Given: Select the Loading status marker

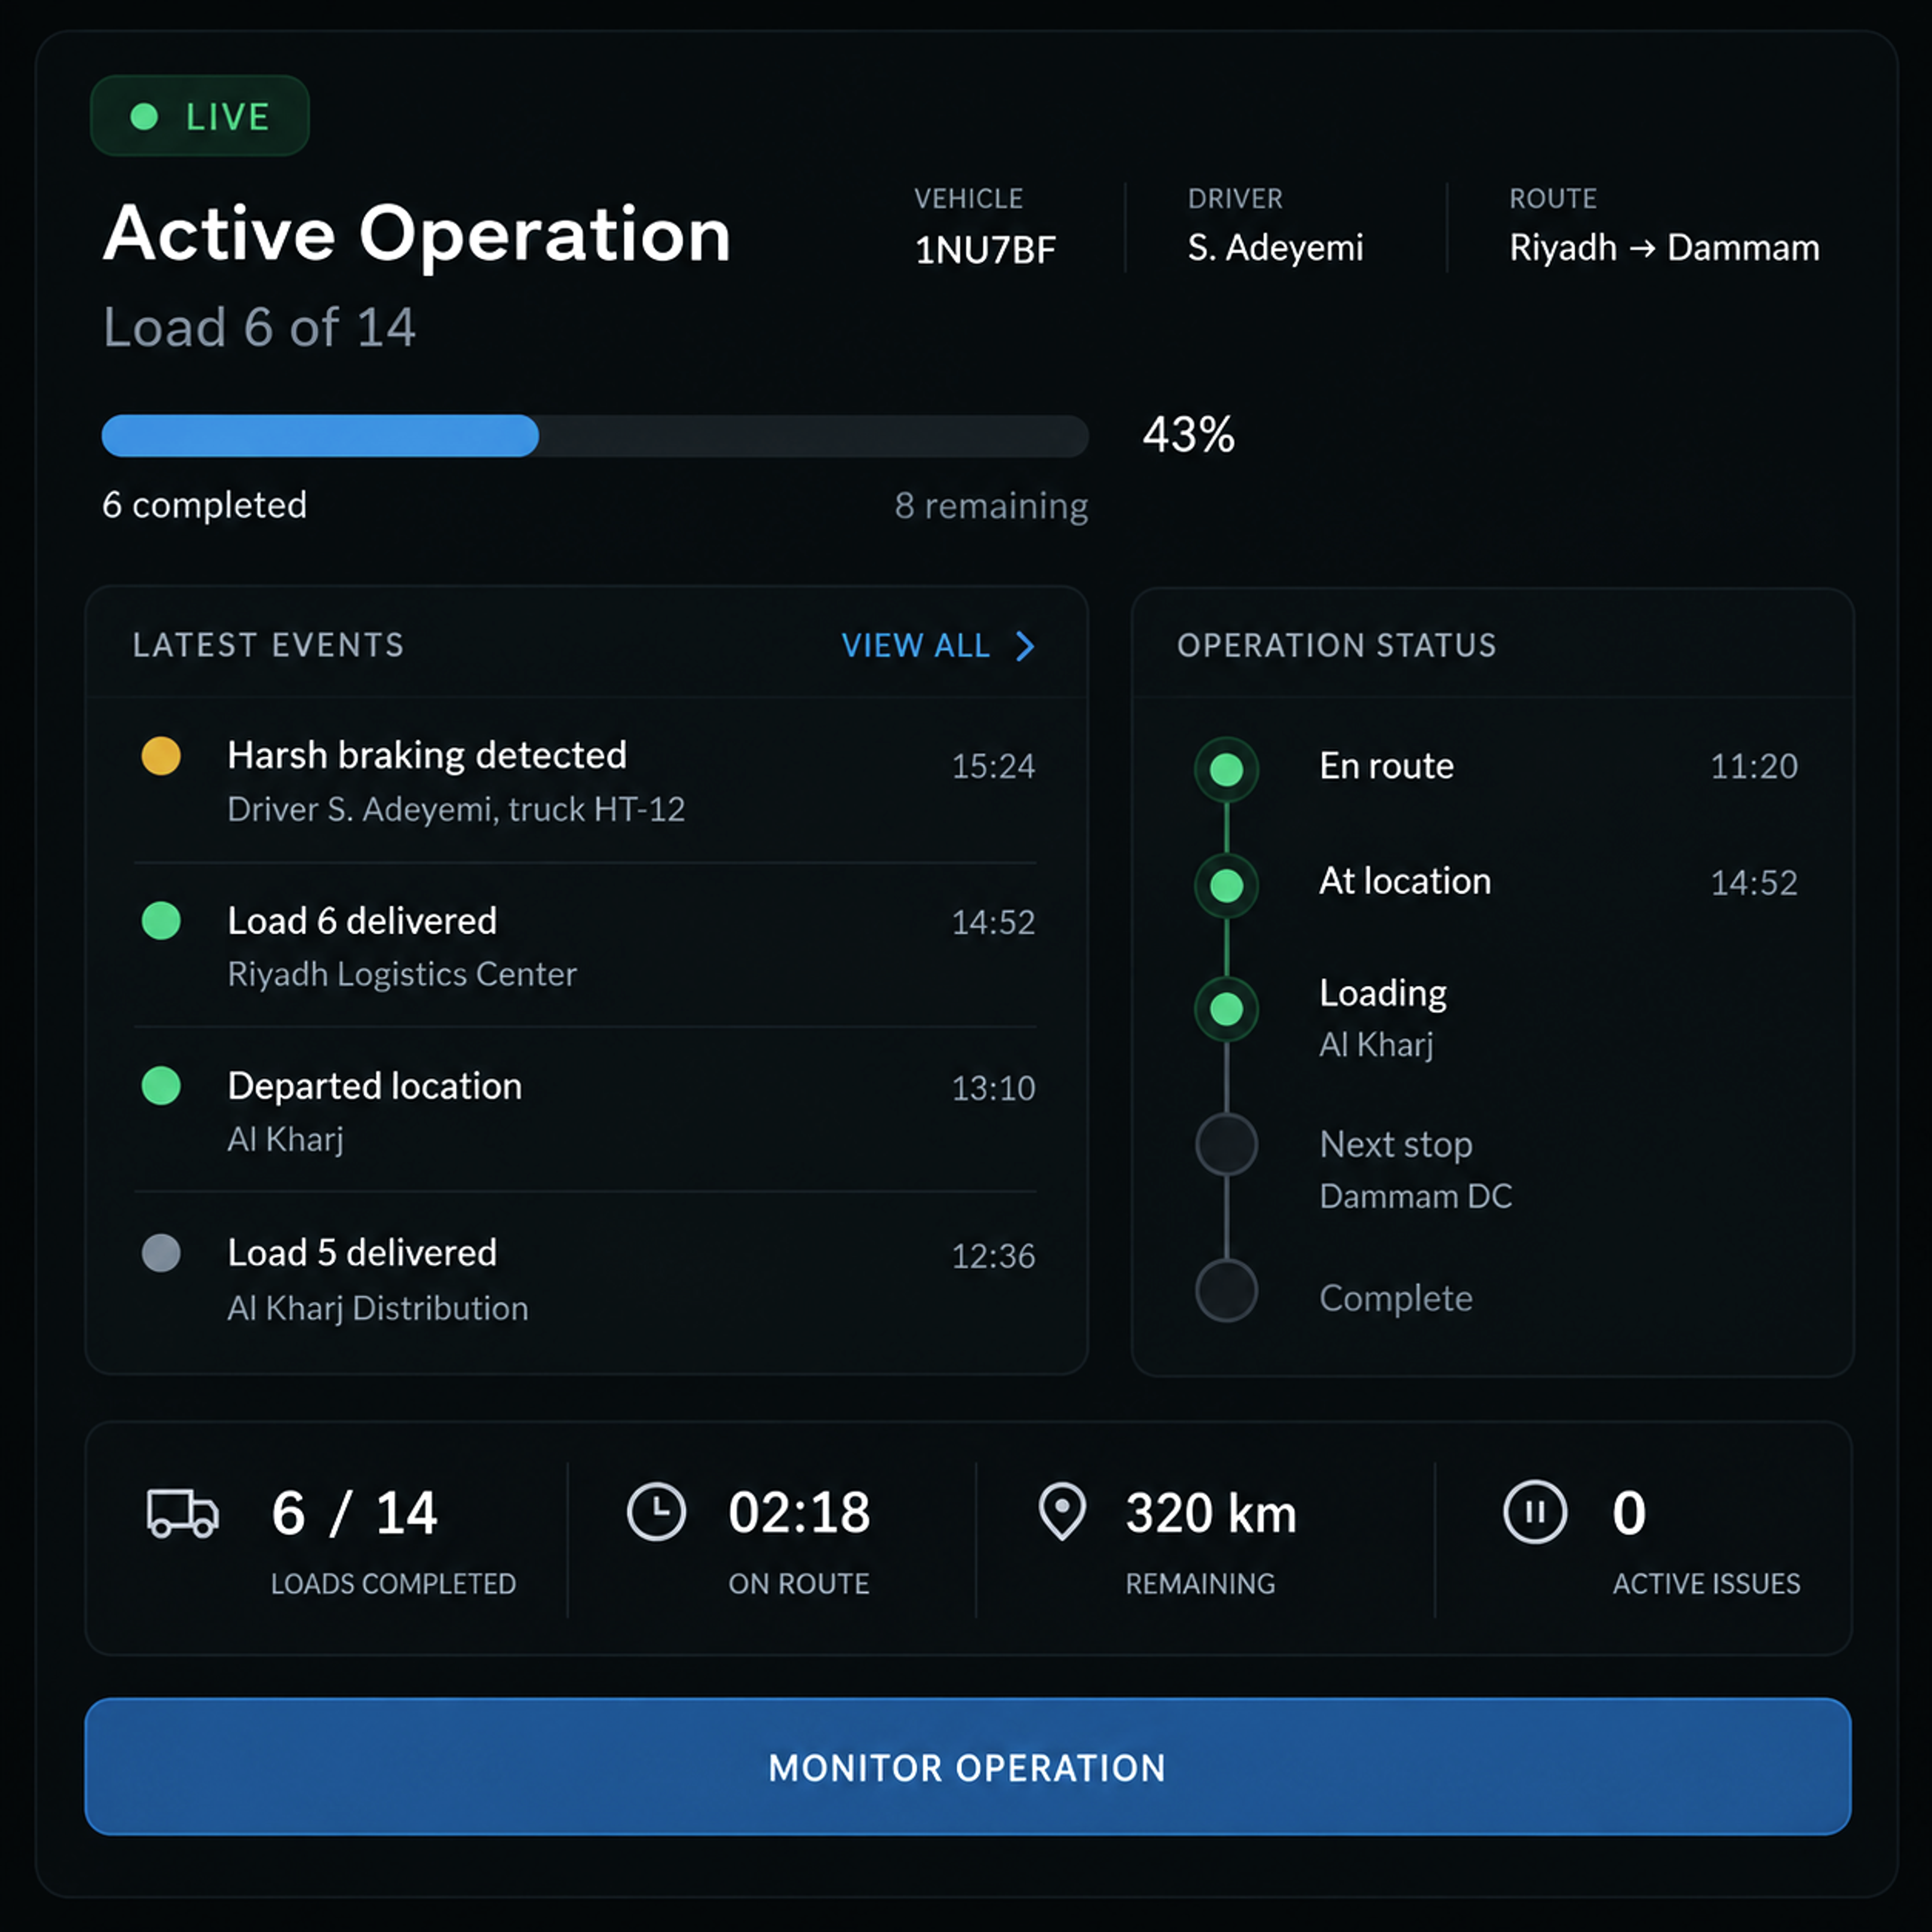Looking at the screenshot, I should [x=1227, y=1009].
